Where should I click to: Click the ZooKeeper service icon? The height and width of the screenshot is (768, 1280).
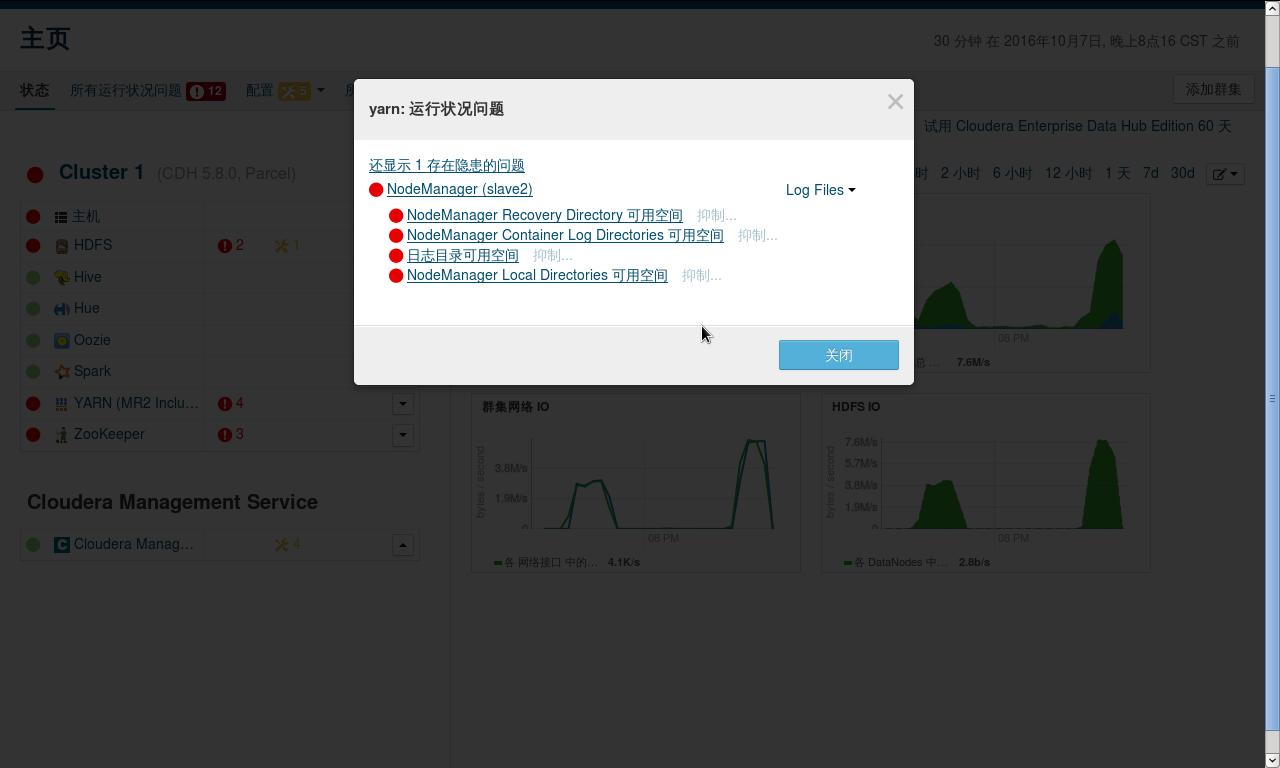coord(61,435)
